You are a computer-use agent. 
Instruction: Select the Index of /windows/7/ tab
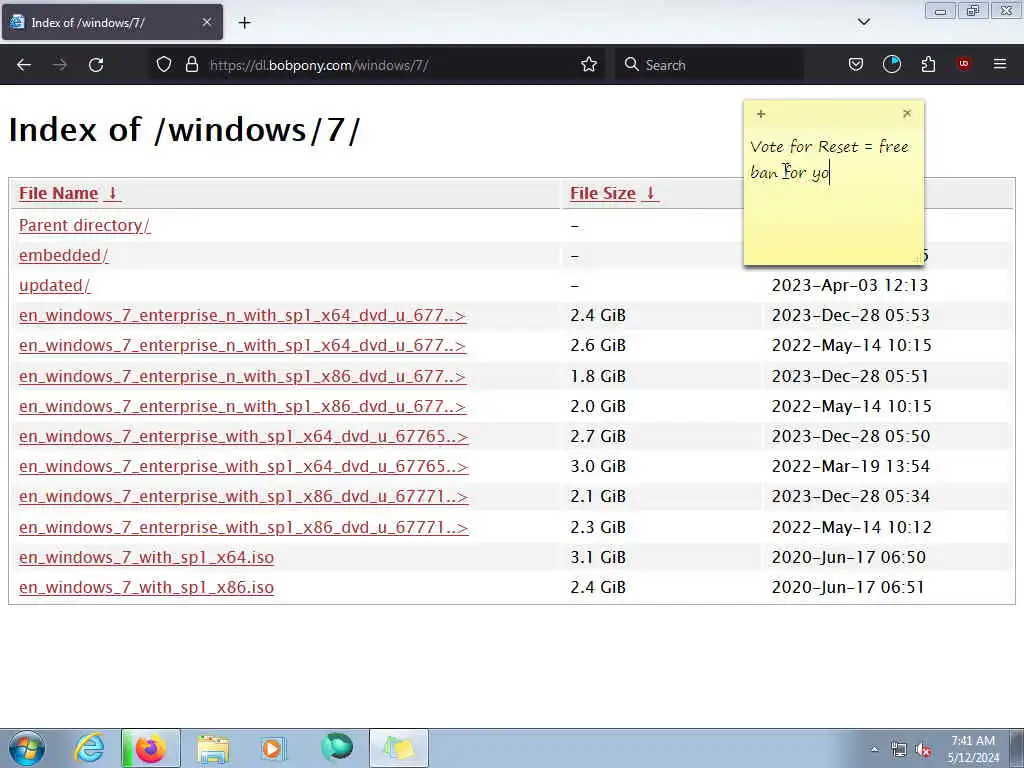[x=112, y=22]
